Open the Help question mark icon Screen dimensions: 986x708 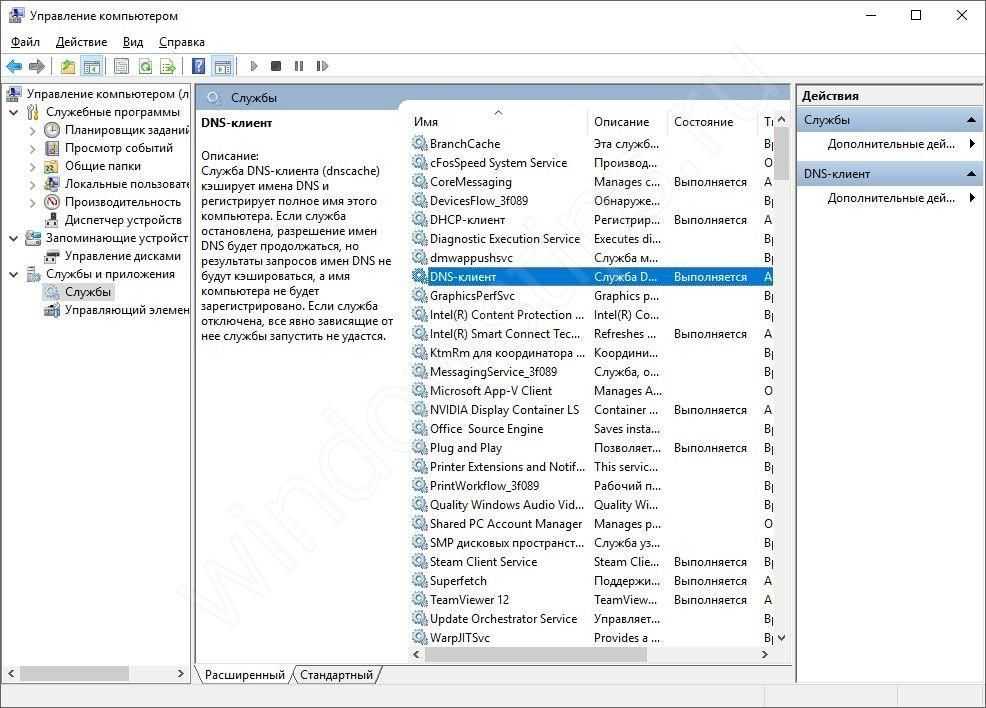pos(198,66)
